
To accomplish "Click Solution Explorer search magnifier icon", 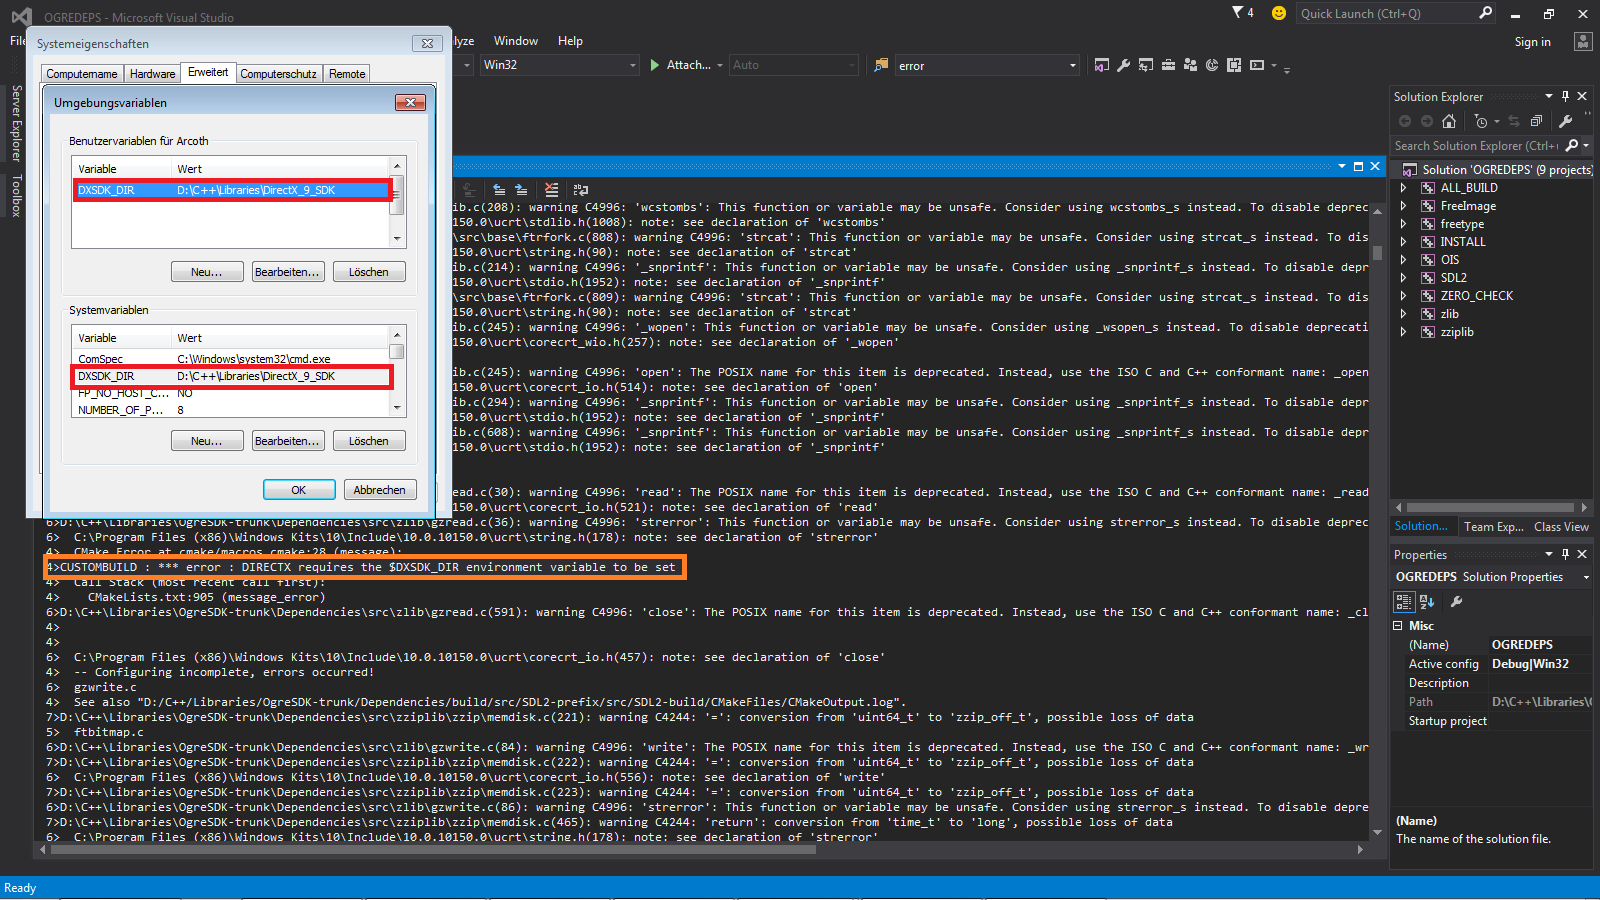I will (x=1572, y=145).
